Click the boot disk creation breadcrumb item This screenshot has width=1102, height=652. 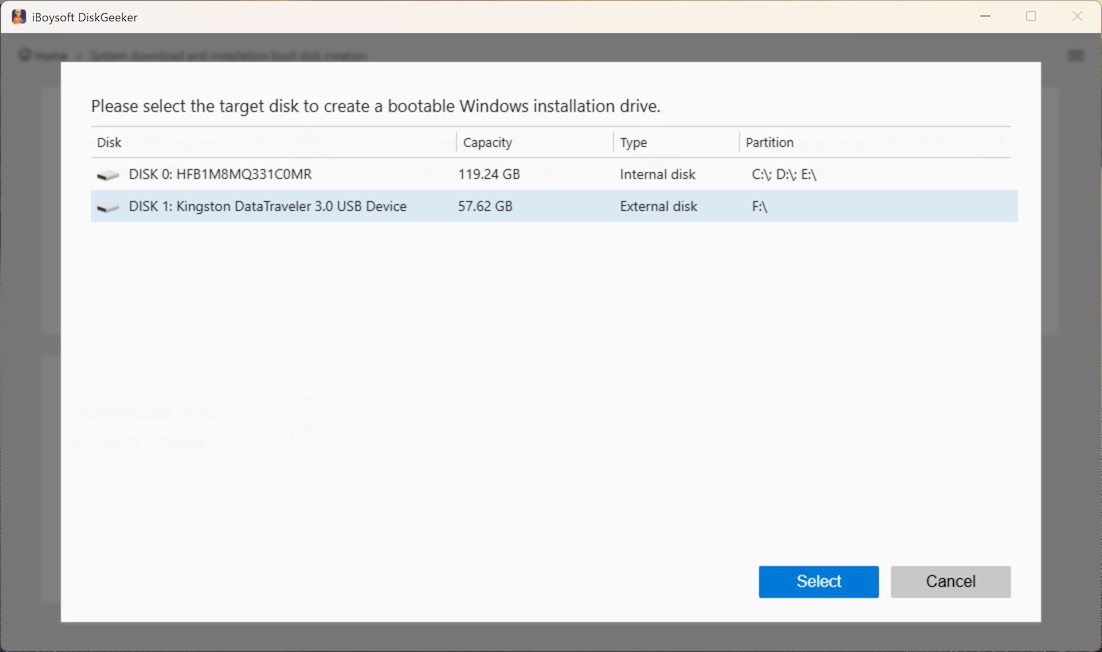point(230,55)
